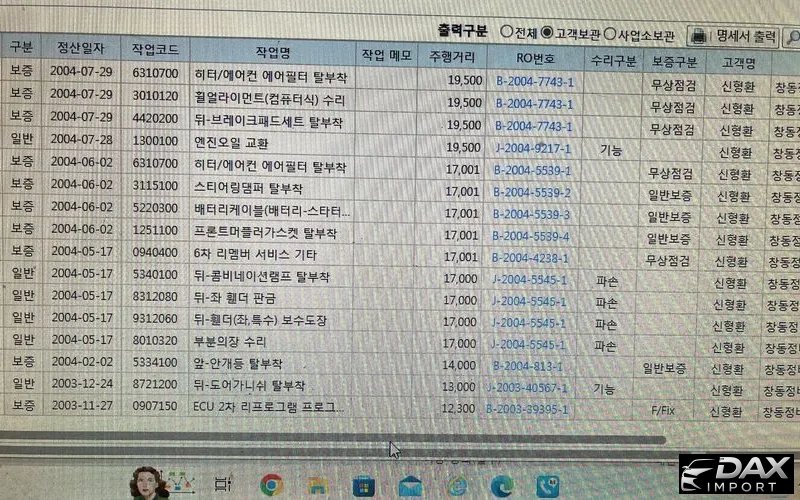Open RO number link B-2004-5539-2

pos(534,193)
